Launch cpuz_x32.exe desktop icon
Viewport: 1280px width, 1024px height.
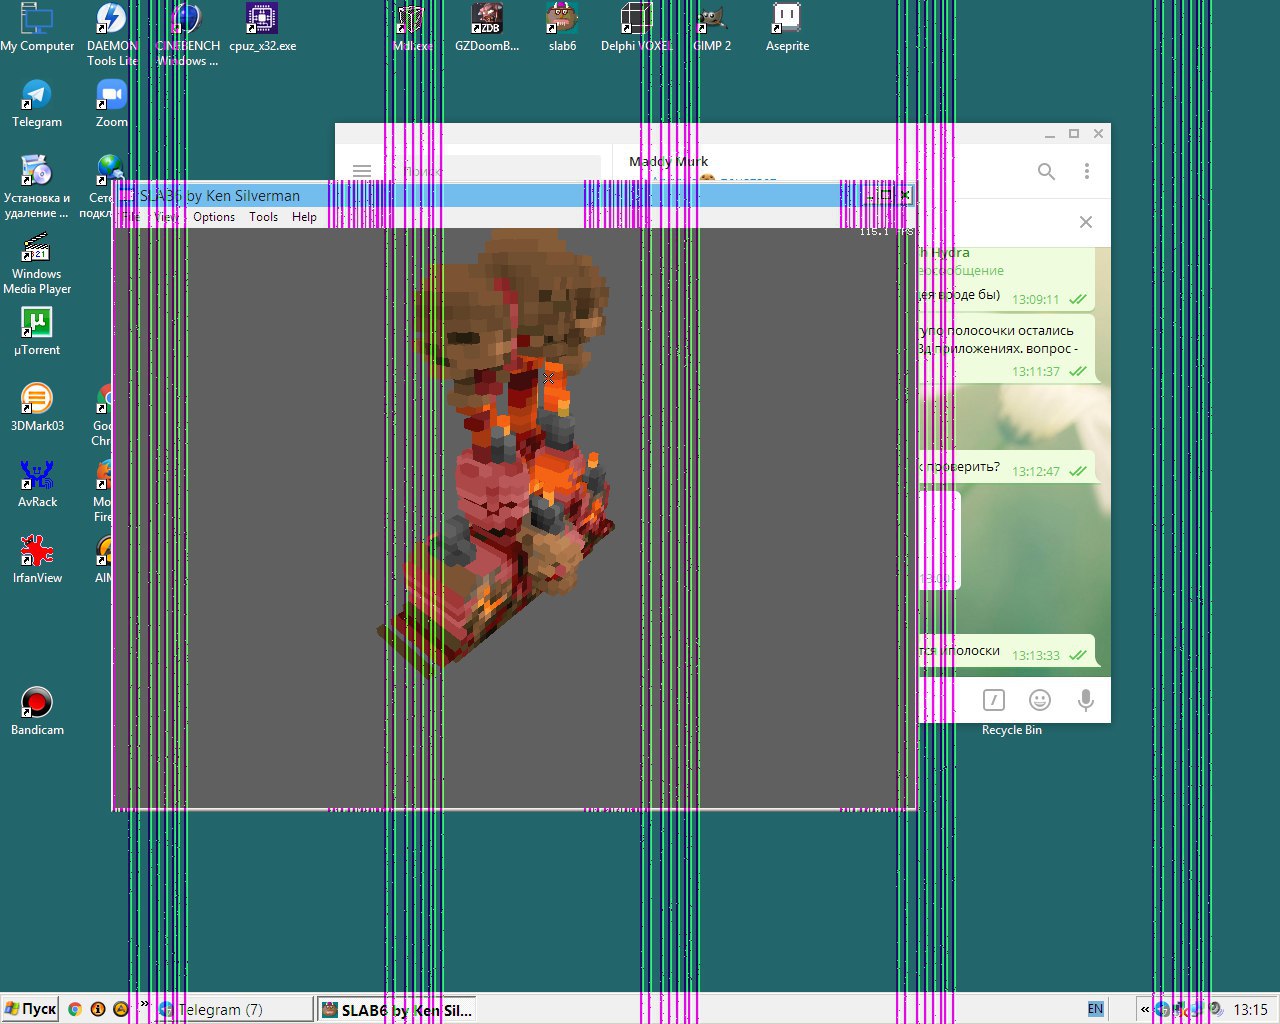pyautogui.click(x=262, y=28)
